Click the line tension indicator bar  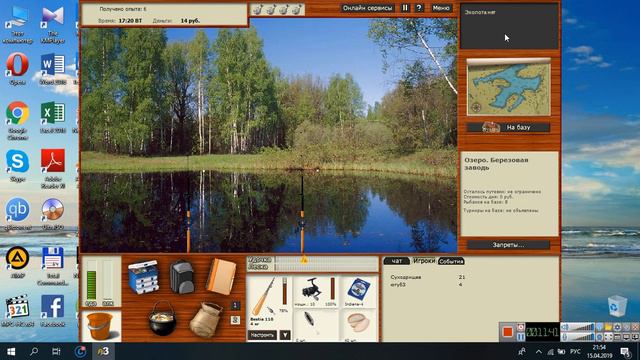[x=327, y=267]
